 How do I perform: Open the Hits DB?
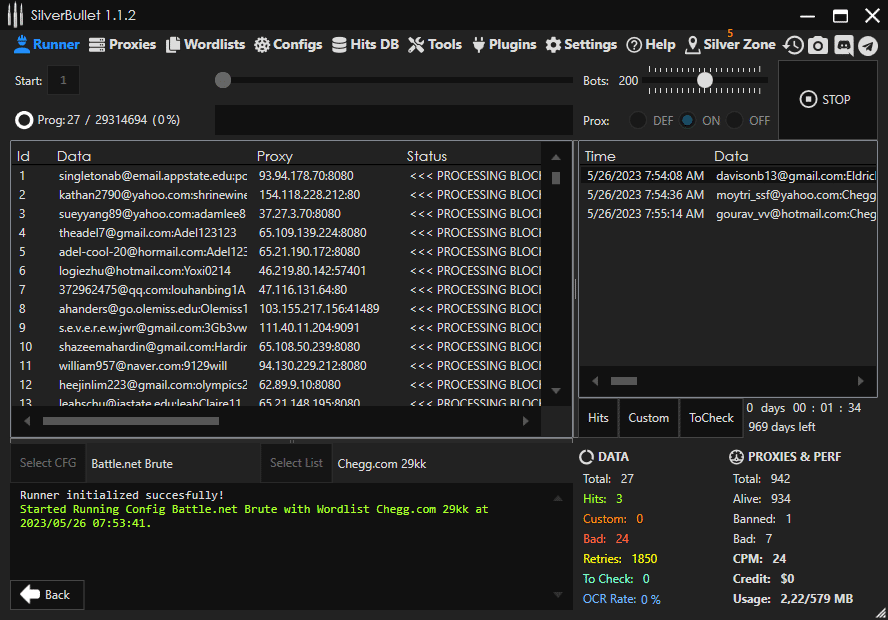click(x=365, y=44)
